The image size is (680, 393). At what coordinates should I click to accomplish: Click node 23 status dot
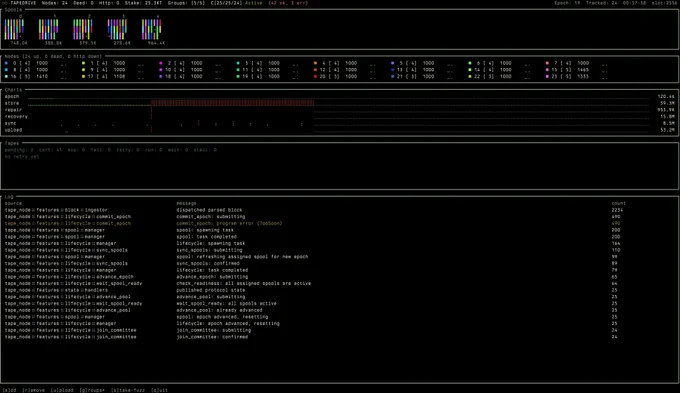547,77
